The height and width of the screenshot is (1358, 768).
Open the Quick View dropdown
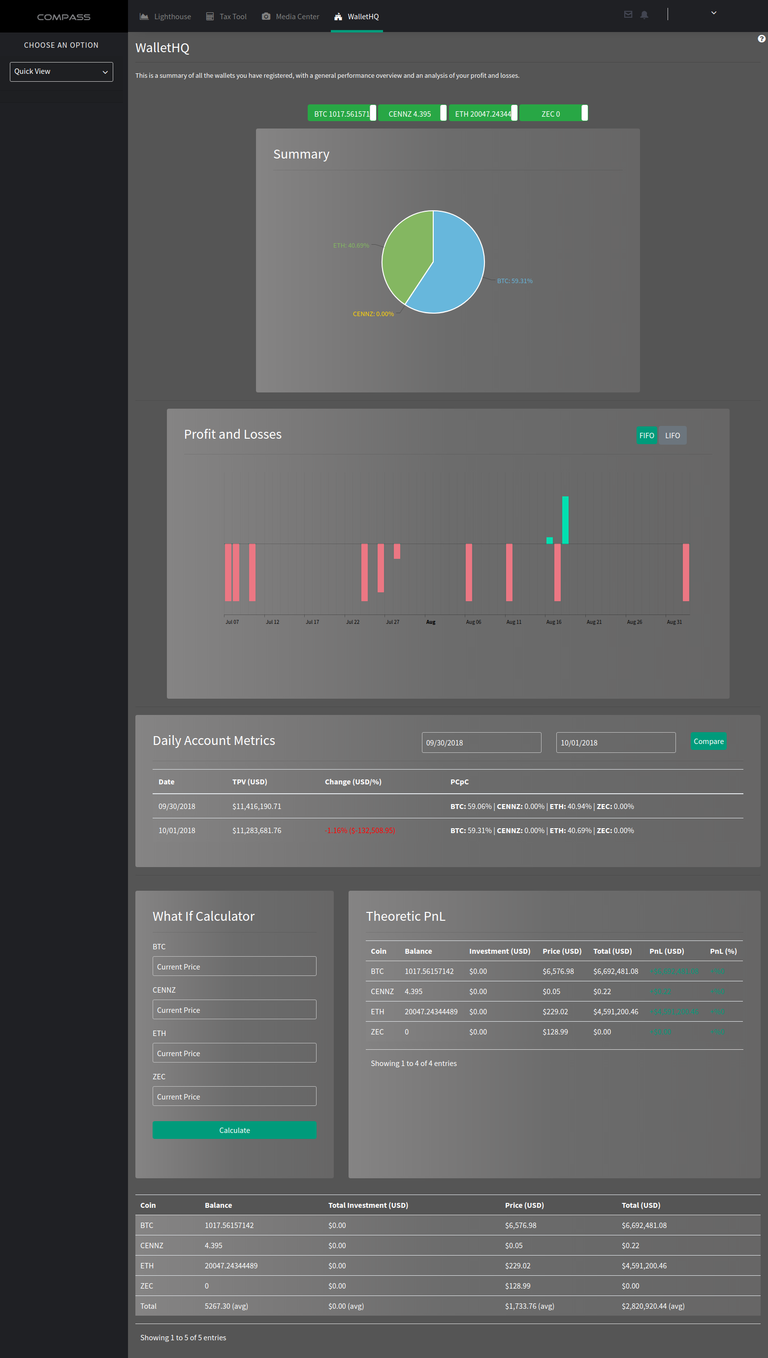pyautogui.click(x=61, y=72)
